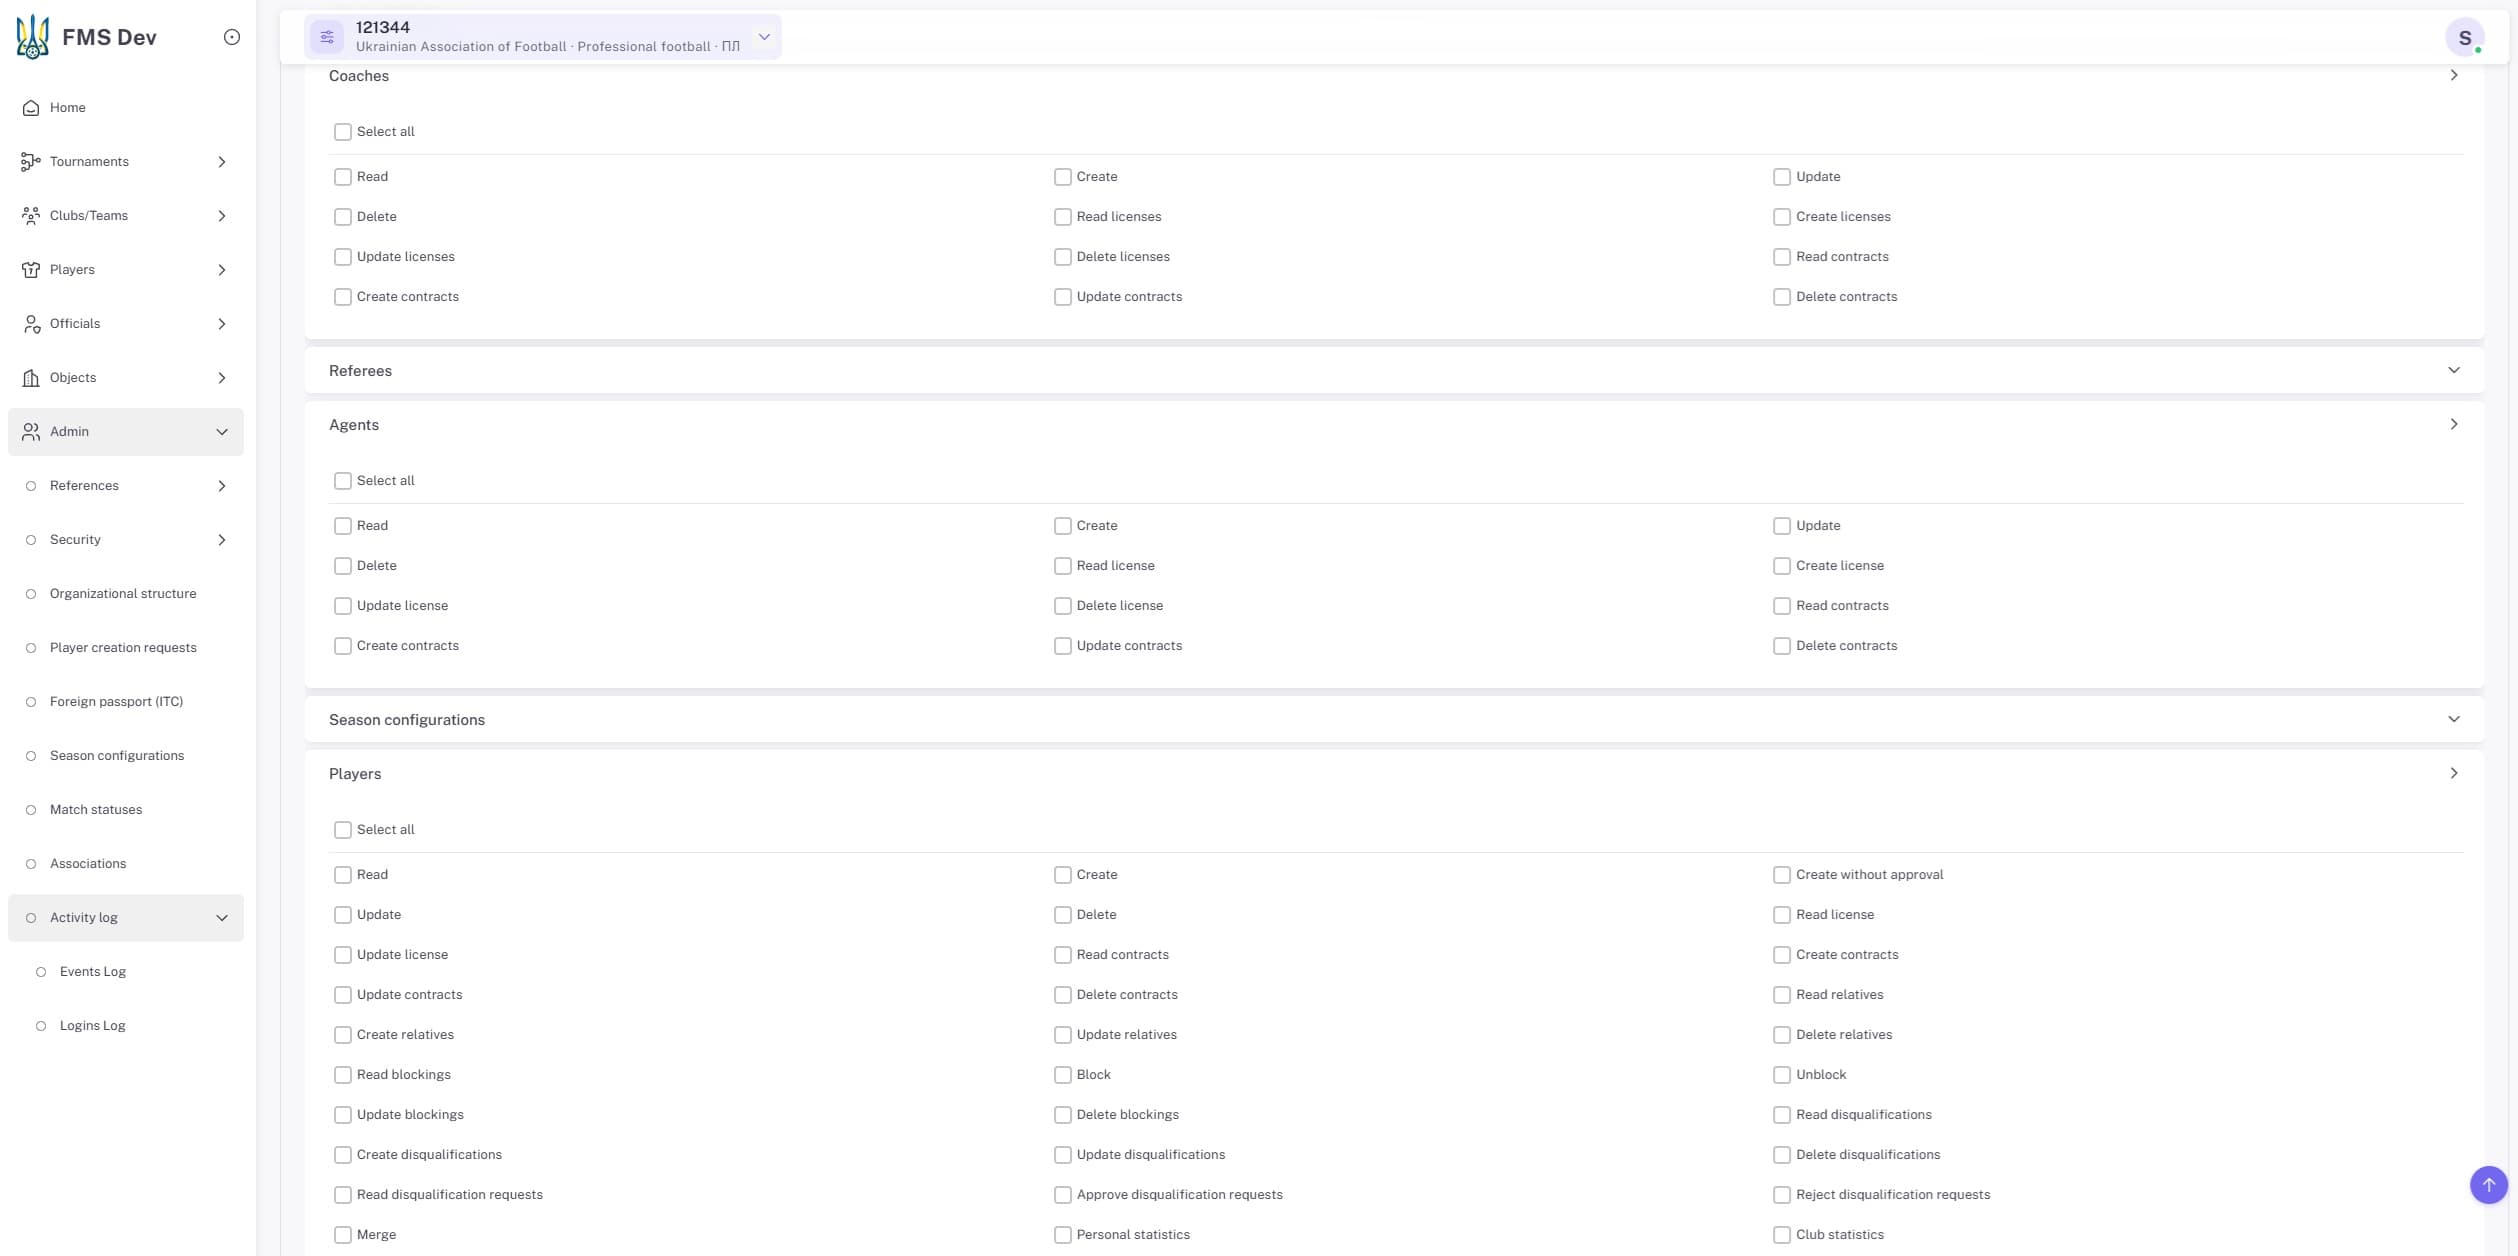This screenshot has height=1256, width=2518.
Task: Click the scroll-to-top arrow button
Action: pos(2488,1185)
